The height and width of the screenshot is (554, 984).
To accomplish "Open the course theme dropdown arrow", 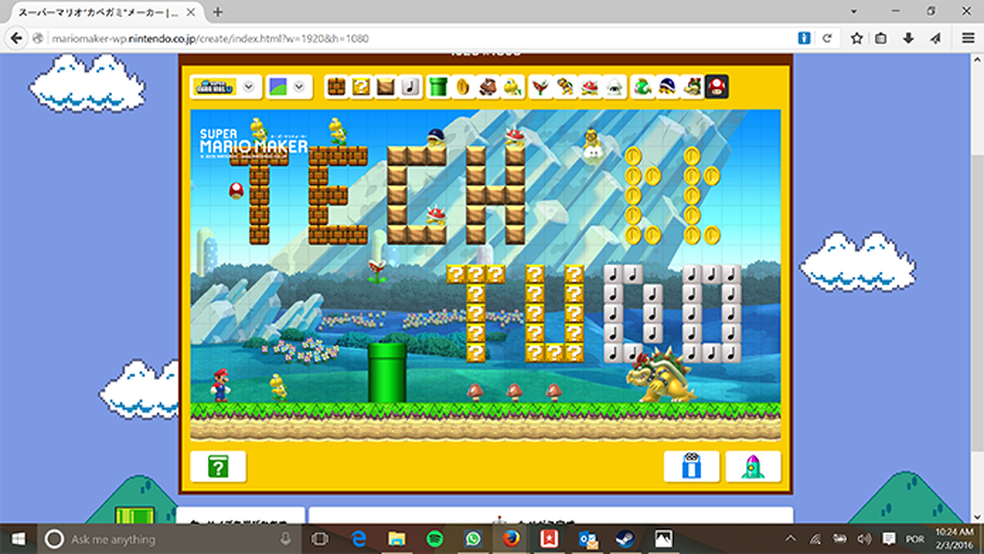I will coord(299,87).
